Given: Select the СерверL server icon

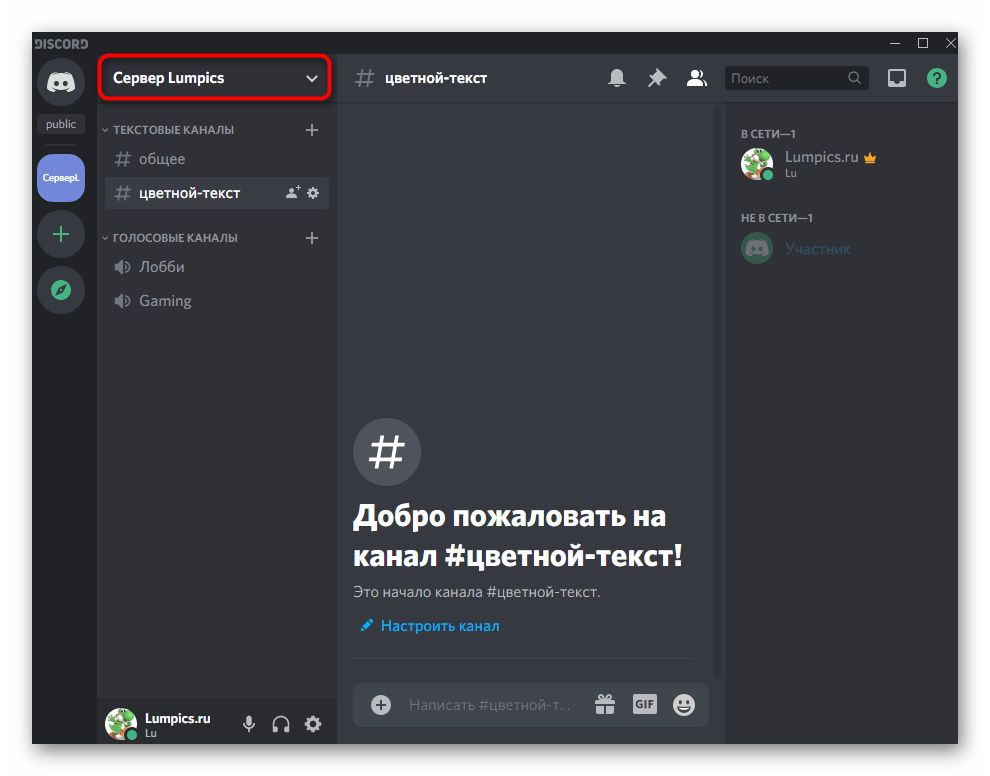Looking at the screenshot, I should (x=61, y=178).
